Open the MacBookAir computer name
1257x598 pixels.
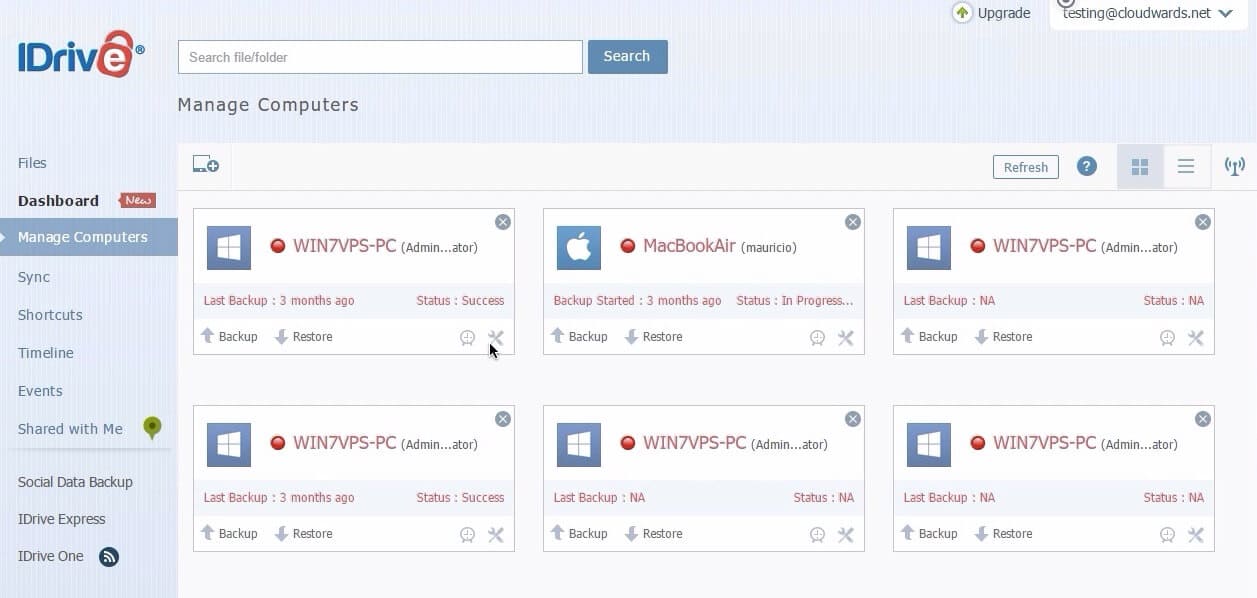point(689,246)
